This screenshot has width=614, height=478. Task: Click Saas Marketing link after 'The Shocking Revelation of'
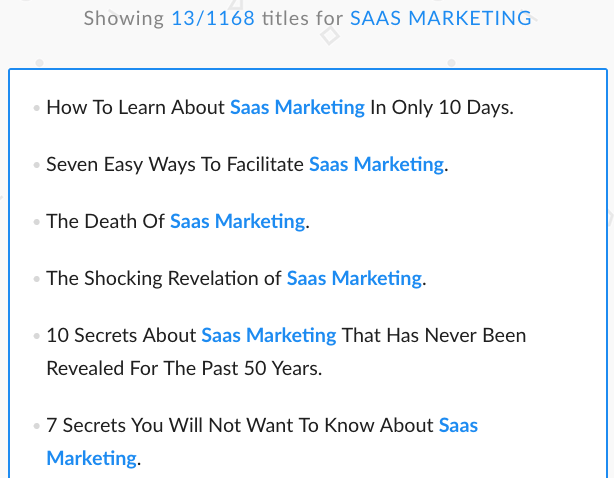click(x=354, y=278)
